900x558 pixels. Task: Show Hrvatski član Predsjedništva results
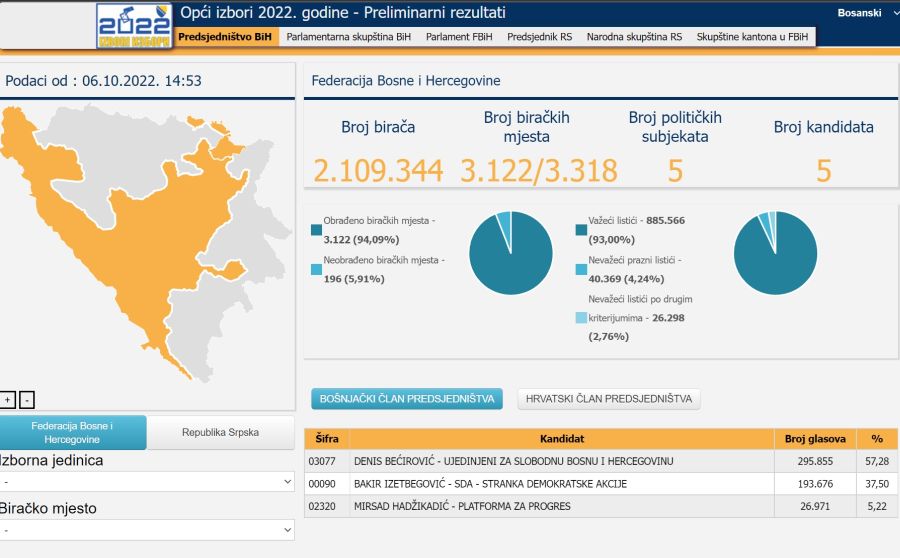coord(609,399)
